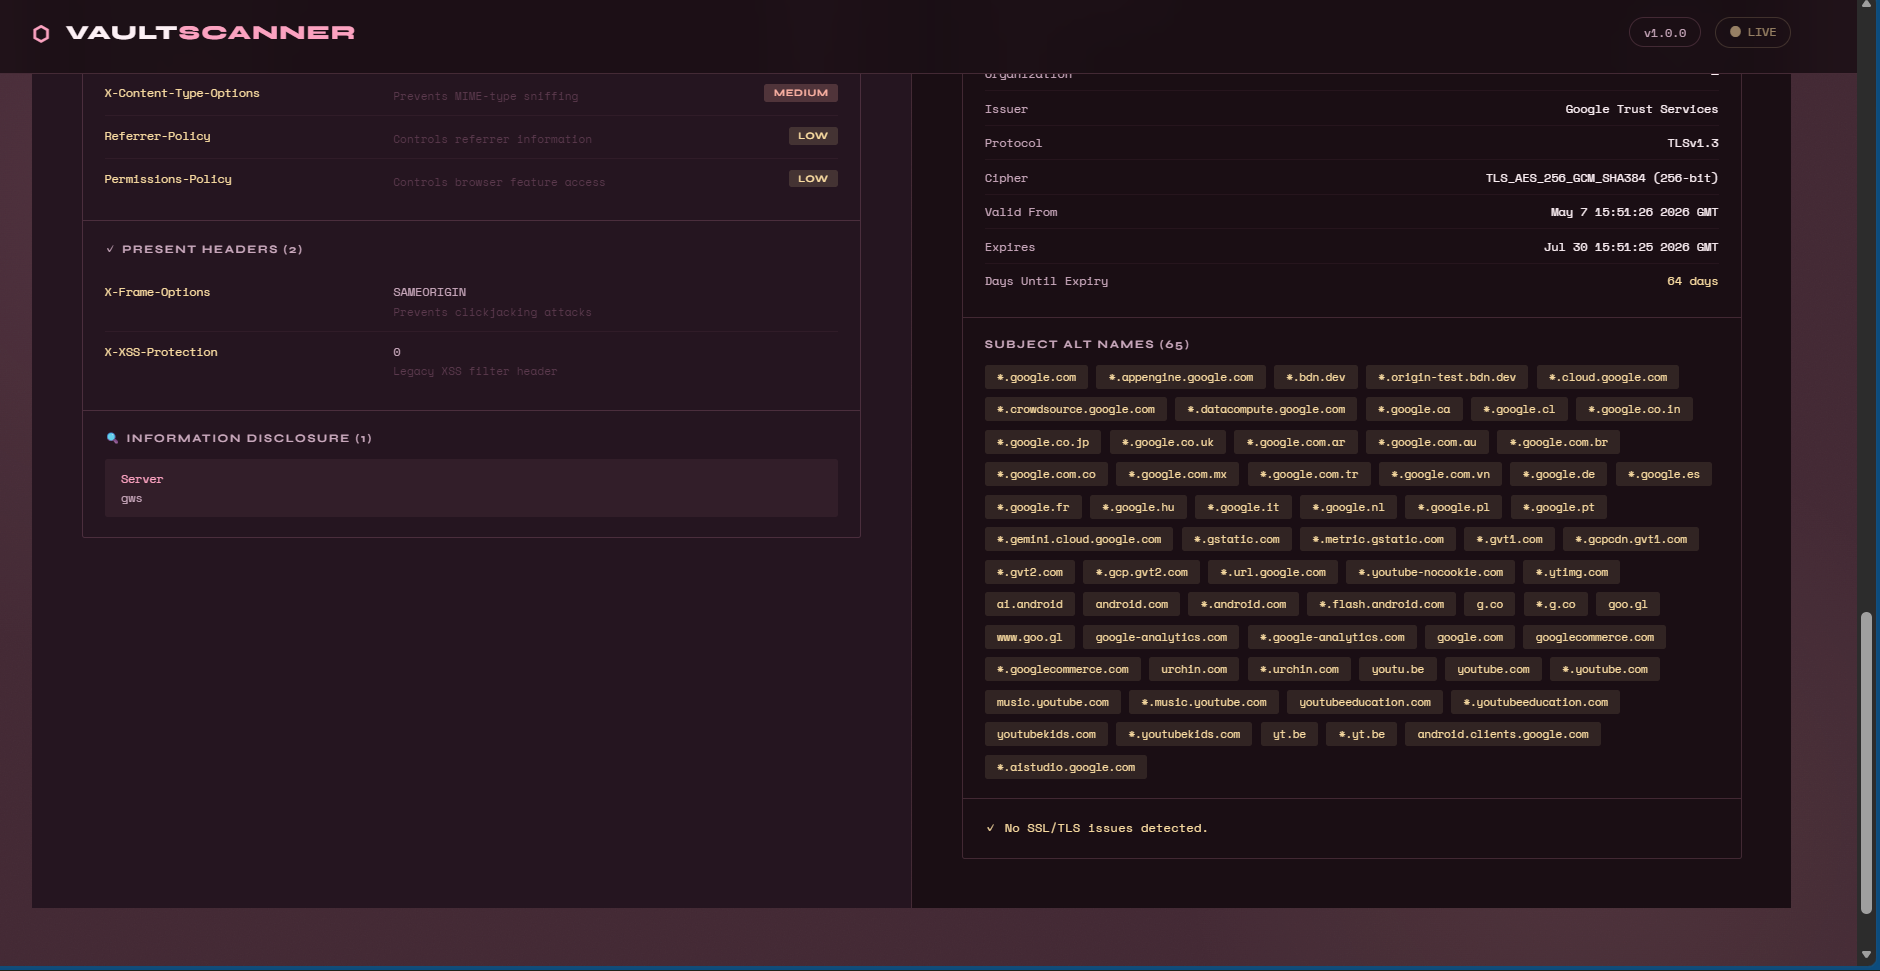Click the *.appengine.google.com chip

[x=1180, y=377]
